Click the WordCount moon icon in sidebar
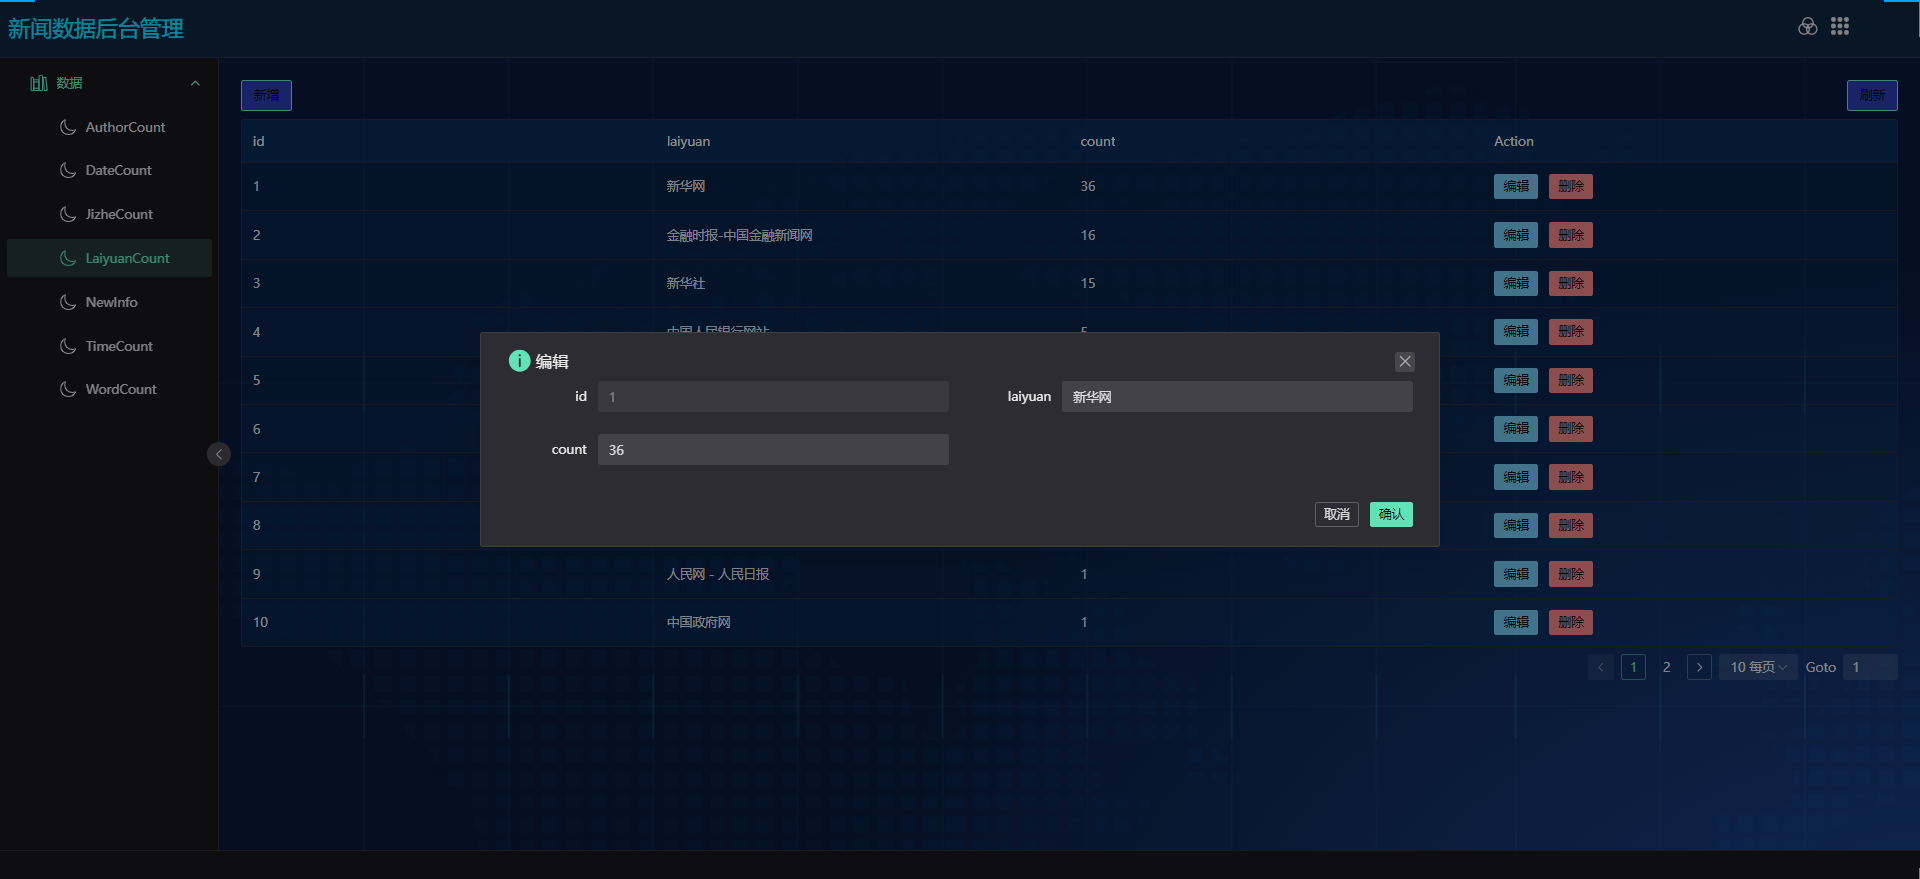Viewport: 1920px width, 879px height. [68, 389]
